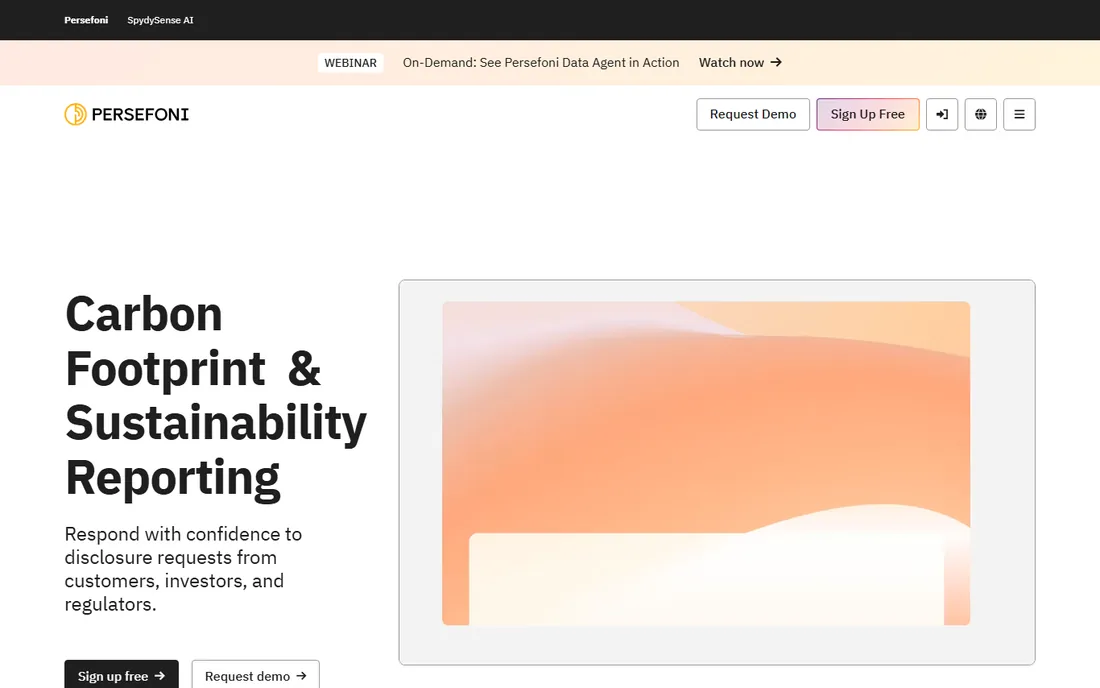Click the disclosure requests description paragraph

point(183,569)
